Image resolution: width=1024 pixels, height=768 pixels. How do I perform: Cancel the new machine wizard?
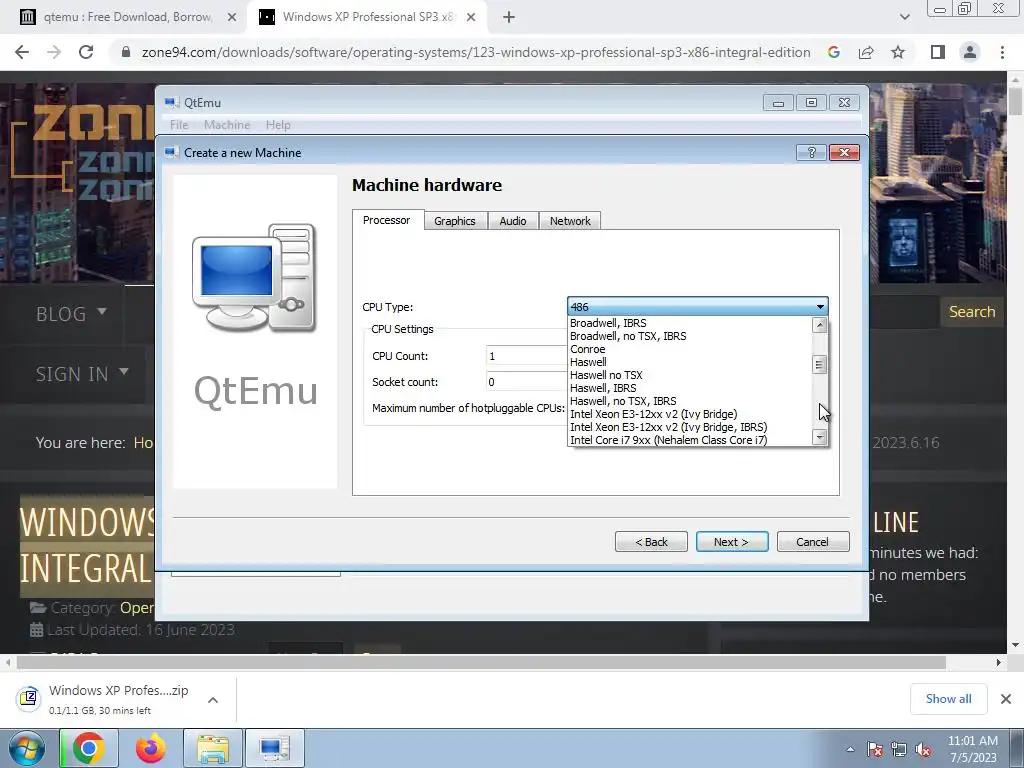813,541
